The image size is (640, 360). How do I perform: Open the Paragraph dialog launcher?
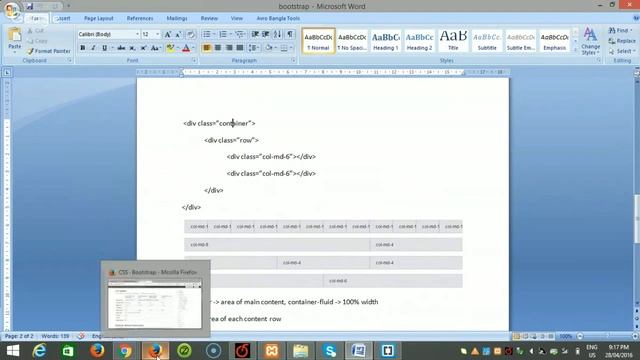tap(293, 60)
